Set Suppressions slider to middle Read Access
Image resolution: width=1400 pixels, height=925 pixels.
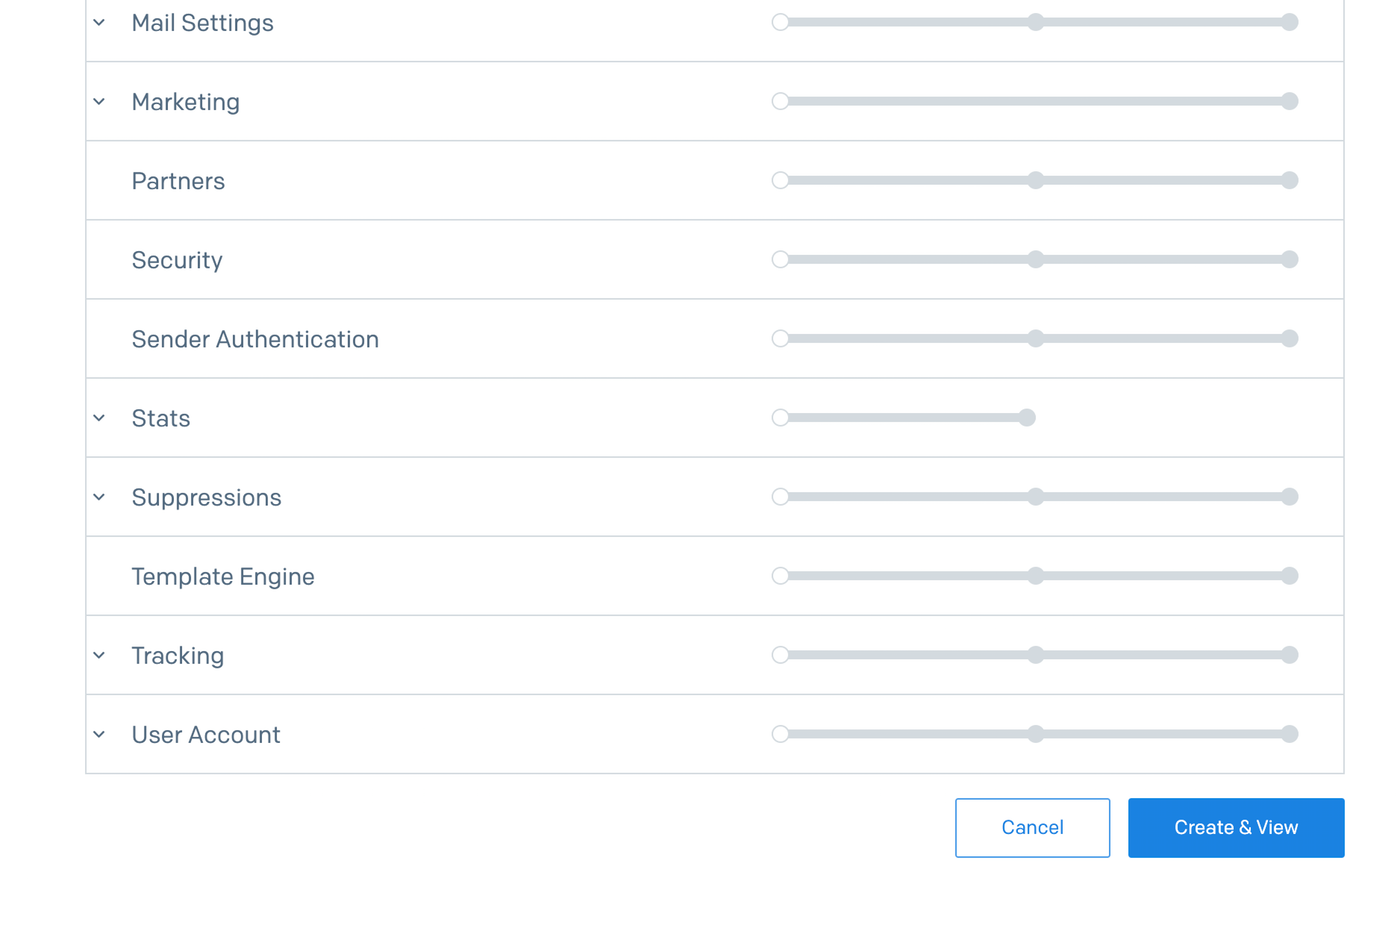click(x=1036, y=497)
